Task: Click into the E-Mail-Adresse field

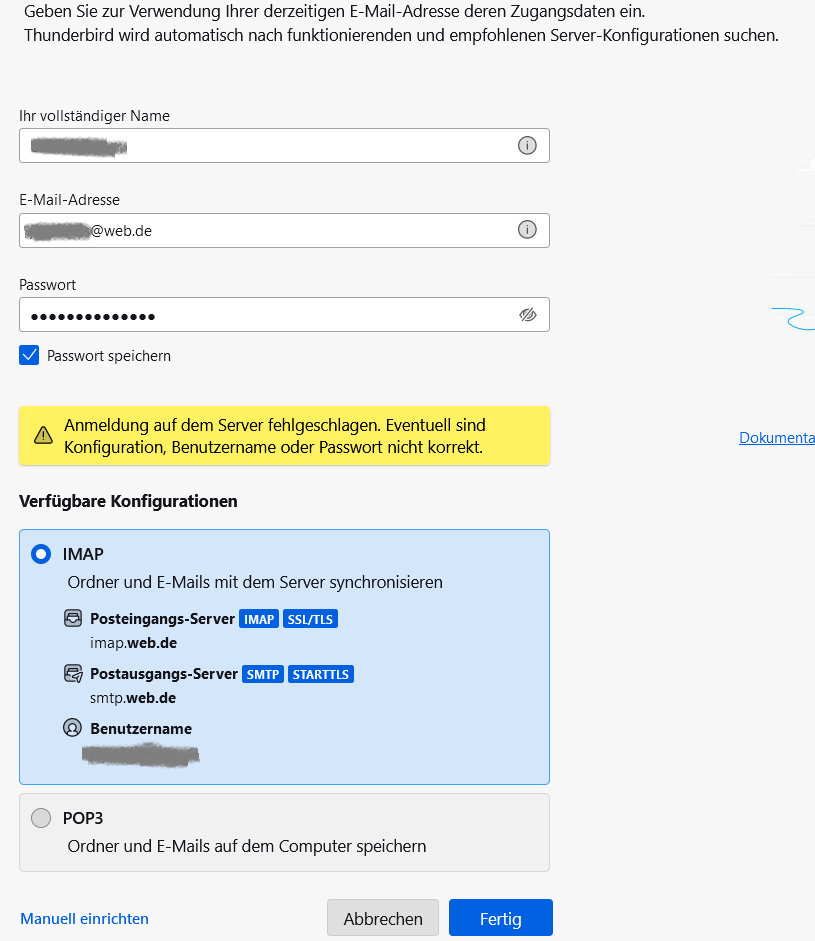Action: [x=300, y=230]
